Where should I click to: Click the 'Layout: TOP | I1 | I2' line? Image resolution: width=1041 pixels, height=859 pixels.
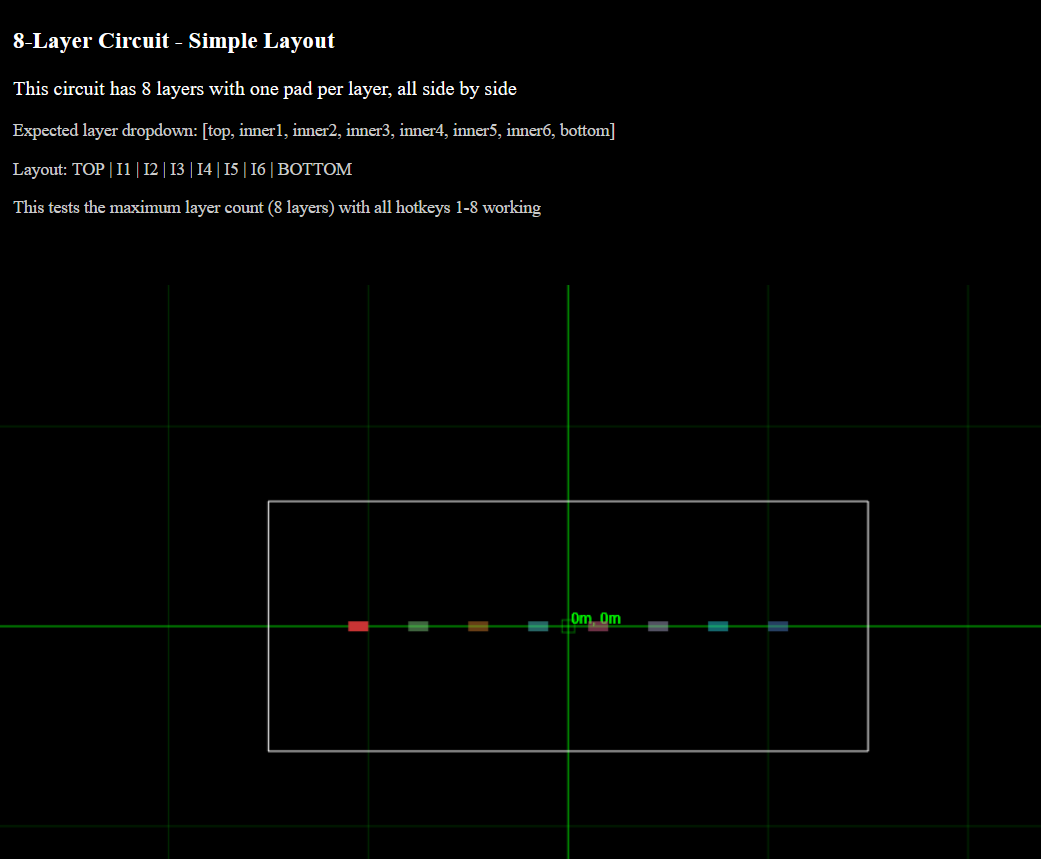[x=183, y=169]
